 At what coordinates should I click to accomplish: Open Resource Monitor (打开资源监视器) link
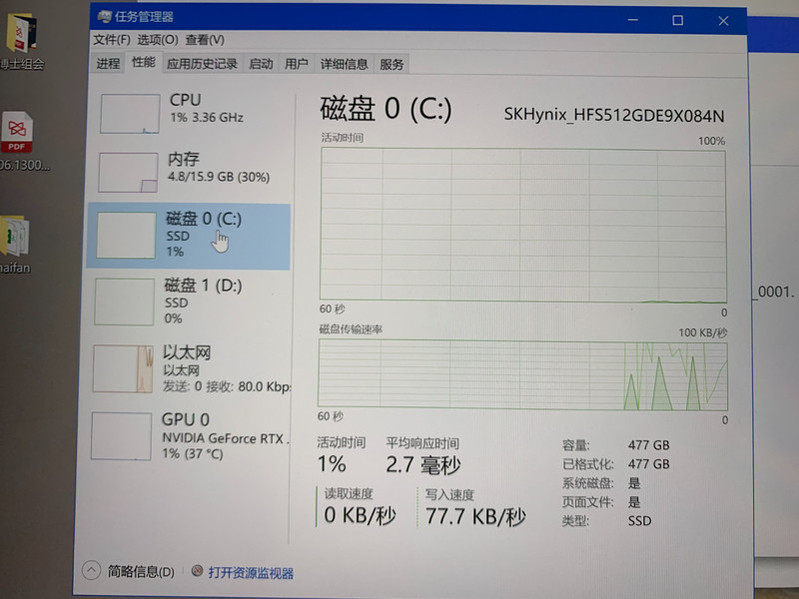tap(251, 573)
